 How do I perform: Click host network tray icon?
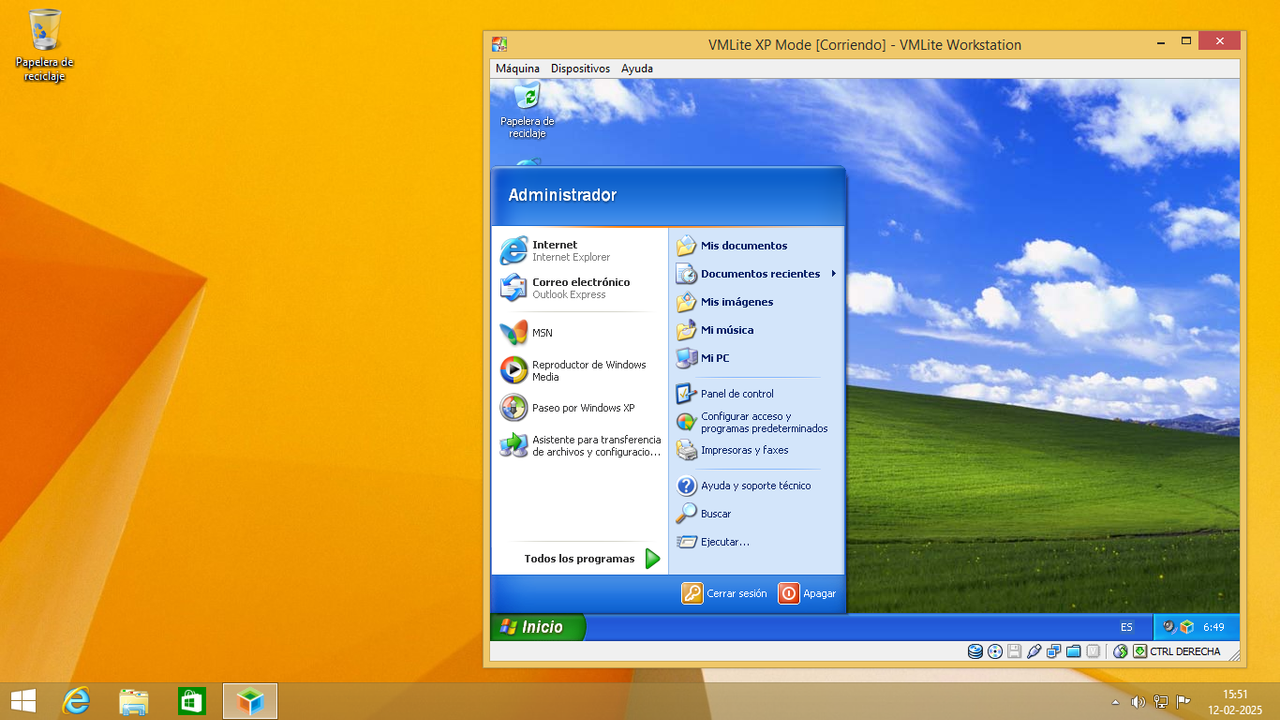coord(1161,702)
